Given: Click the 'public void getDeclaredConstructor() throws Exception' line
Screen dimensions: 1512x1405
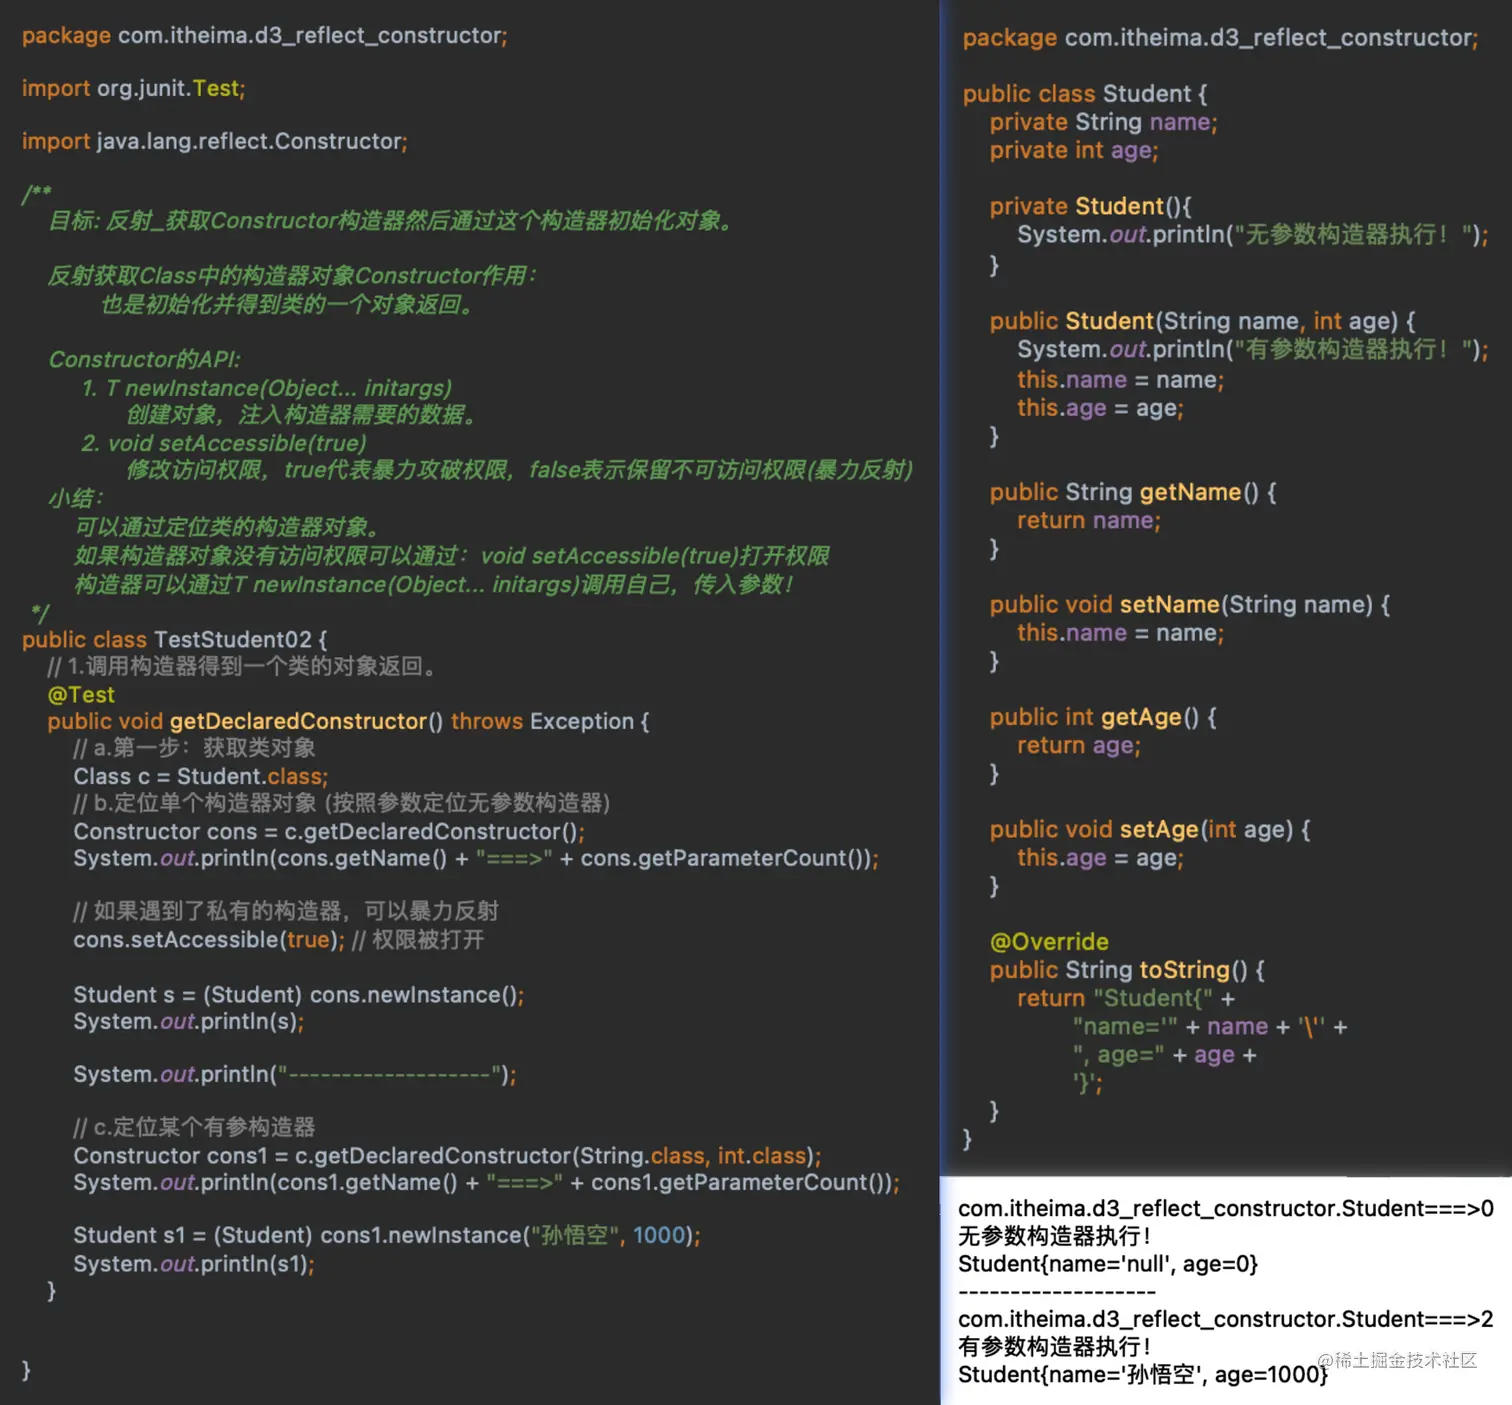Looking at the screenshot, I should point(348,721).
